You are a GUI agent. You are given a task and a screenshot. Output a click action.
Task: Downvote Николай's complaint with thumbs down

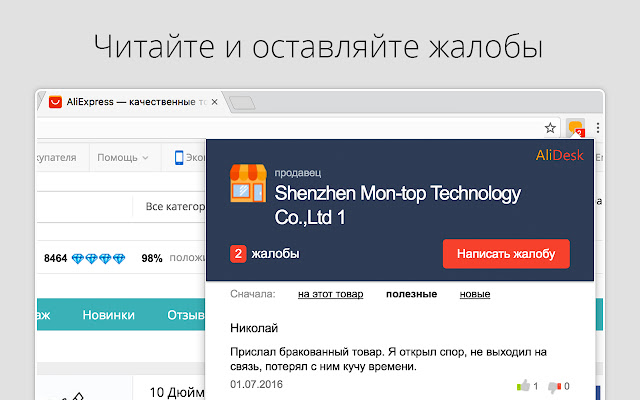point(554,386)
